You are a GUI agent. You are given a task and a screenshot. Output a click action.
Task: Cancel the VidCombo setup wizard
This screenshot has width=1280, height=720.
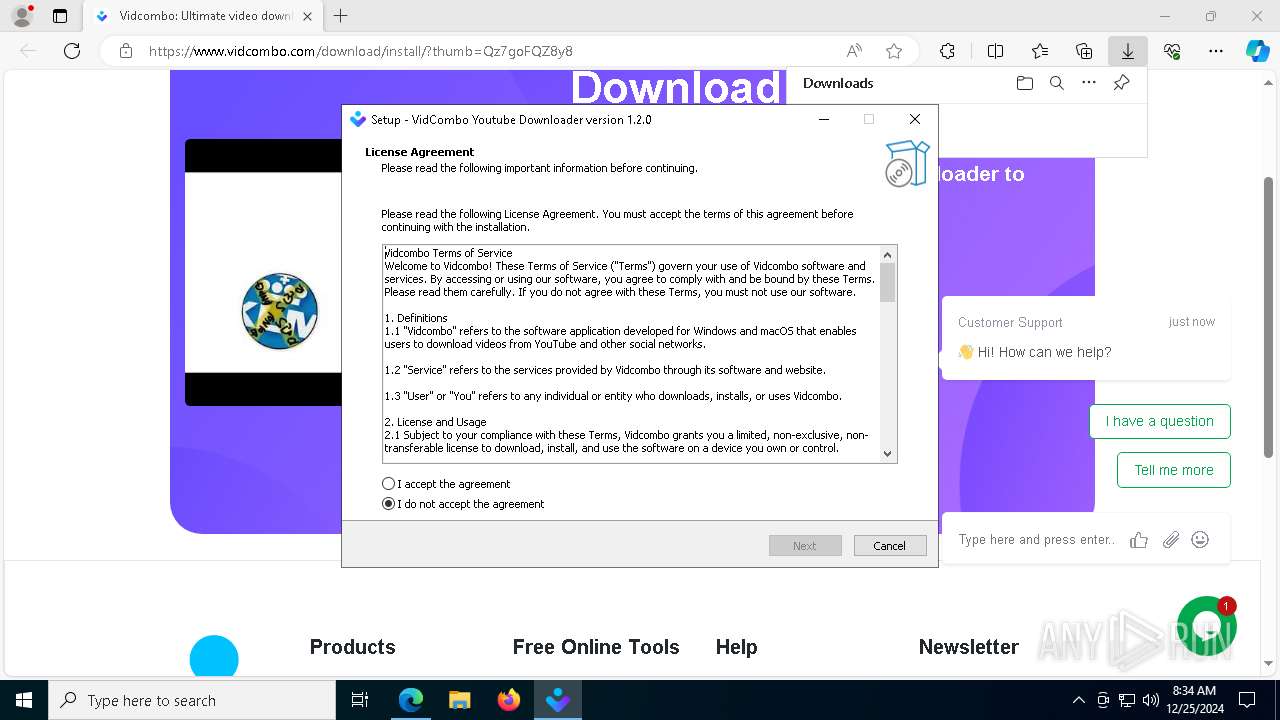[x=890, y=546]
